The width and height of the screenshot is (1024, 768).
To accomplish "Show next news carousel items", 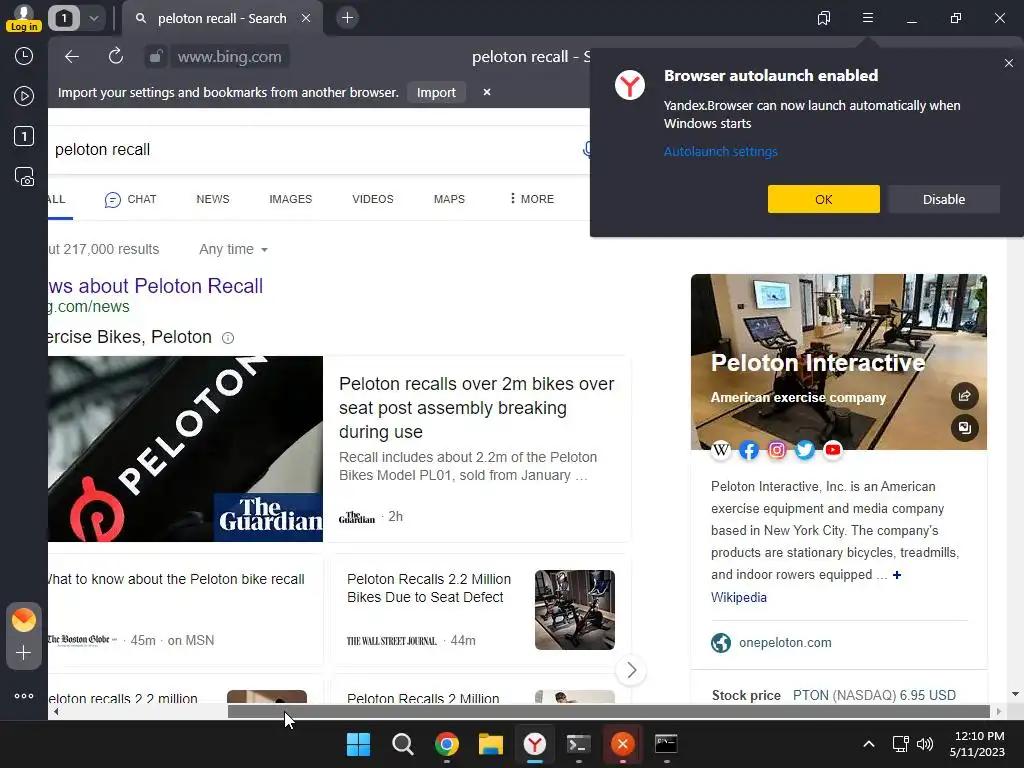I will pos(631,670).
